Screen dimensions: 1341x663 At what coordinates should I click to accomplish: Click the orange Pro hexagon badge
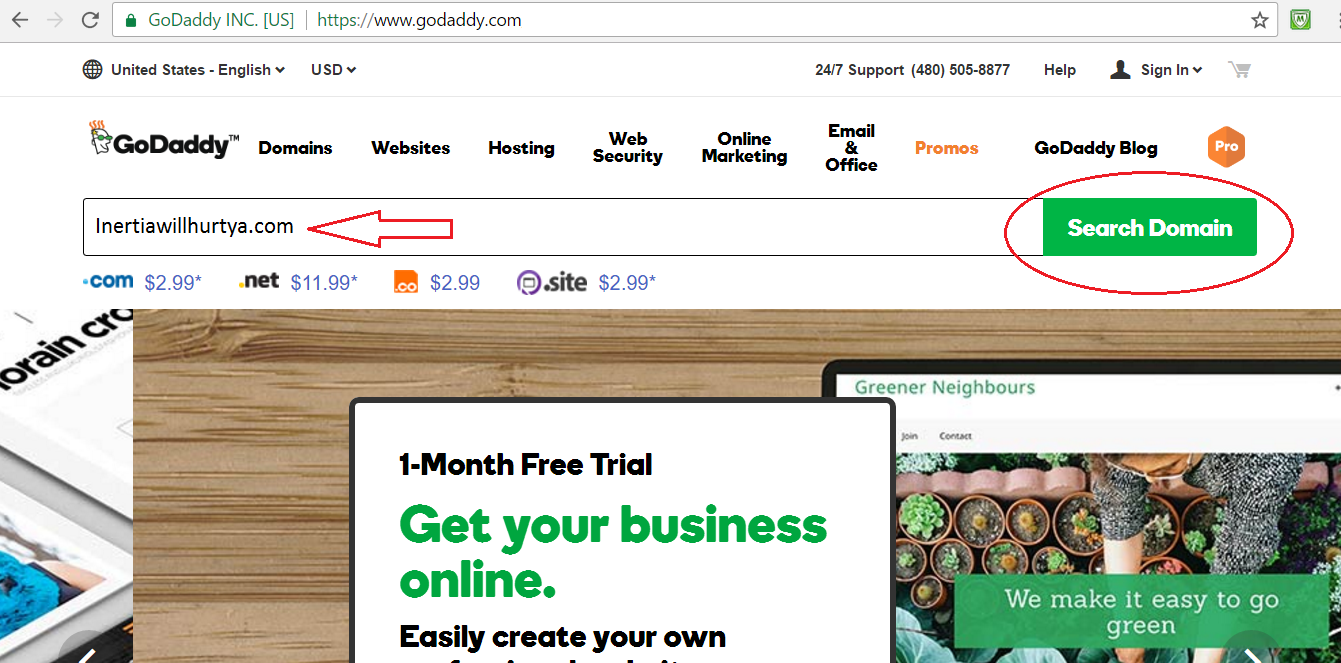(1227, 147)
